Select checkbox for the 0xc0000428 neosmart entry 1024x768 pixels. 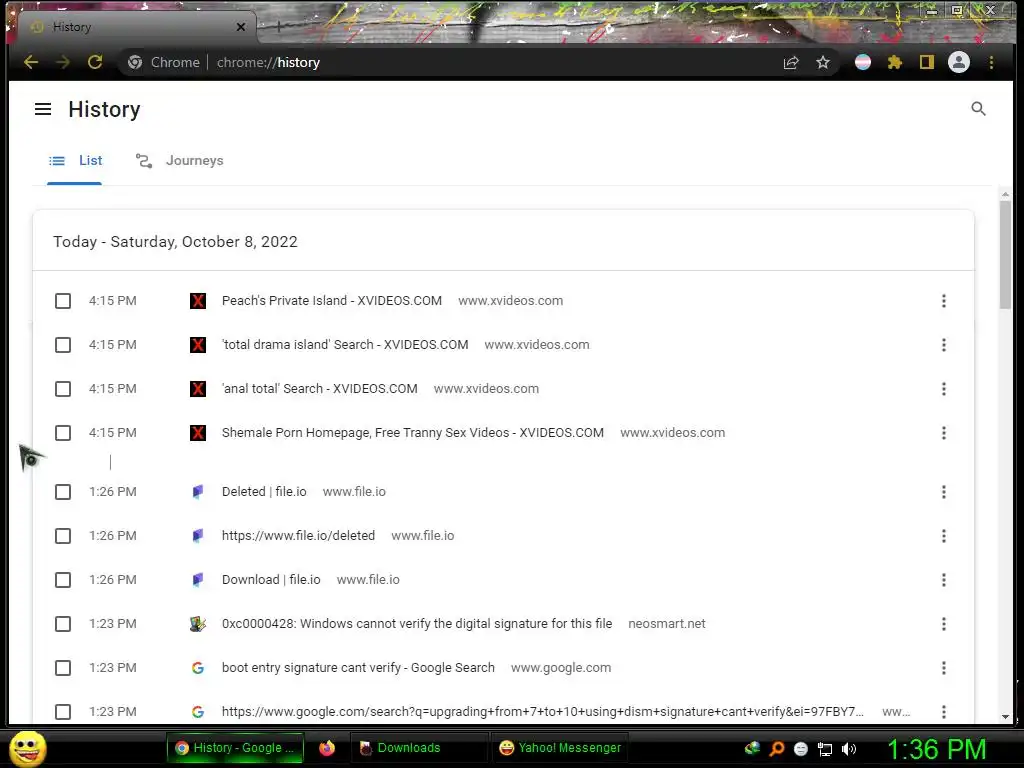[x=63, y=624]
